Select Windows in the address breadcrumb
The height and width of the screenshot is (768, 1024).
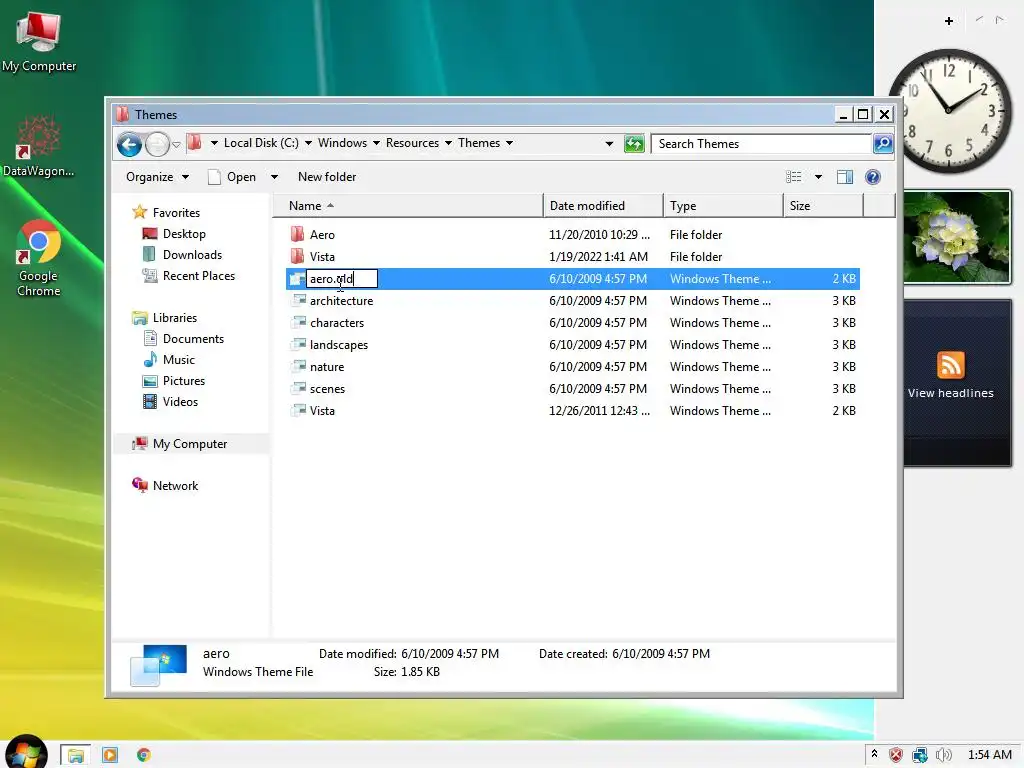click(x=342, y=143)
